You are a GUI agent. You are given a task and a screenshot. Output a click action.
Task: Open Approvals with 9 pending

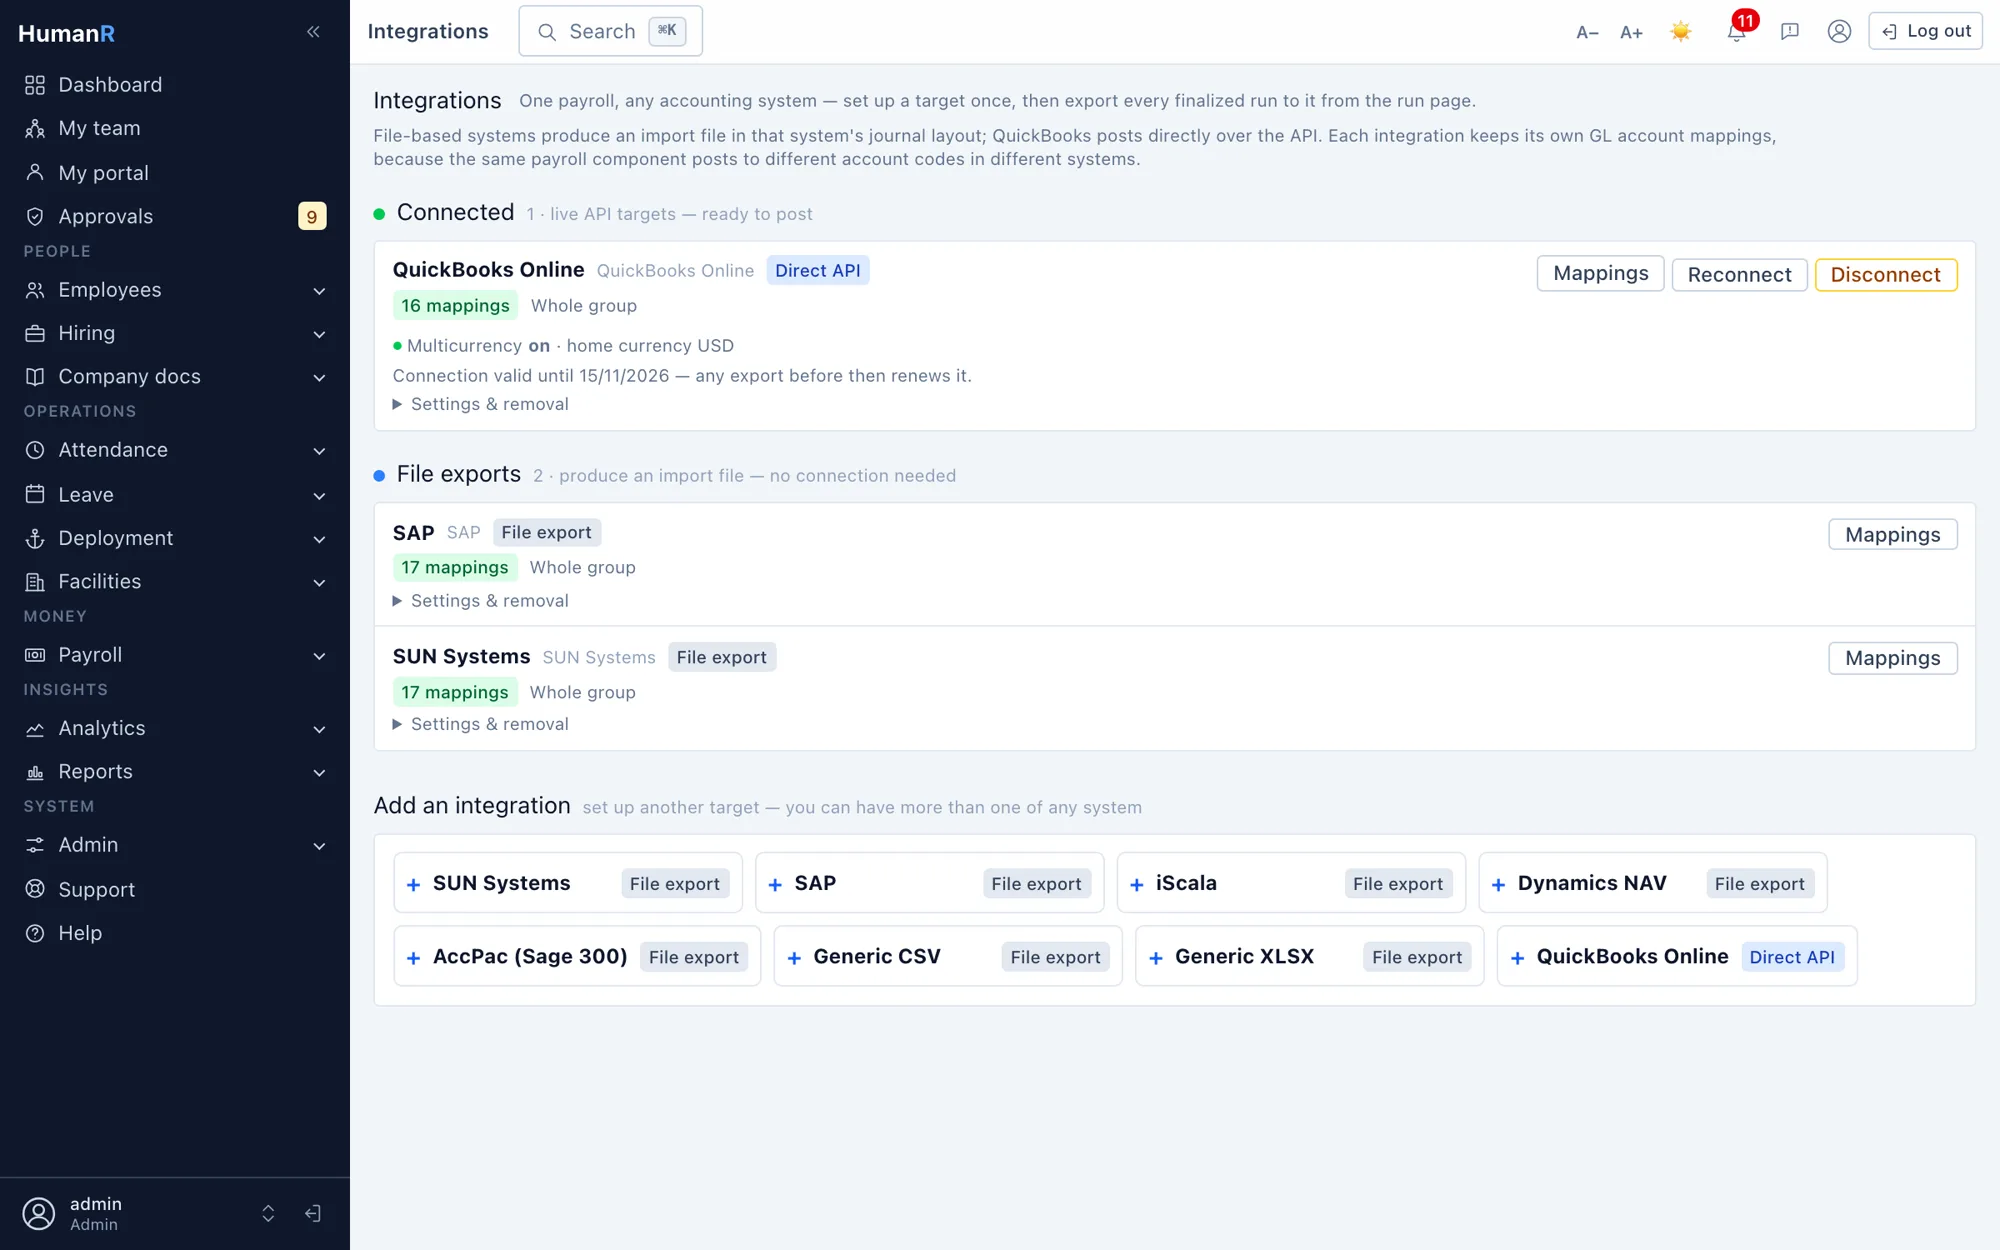point(175,216)
